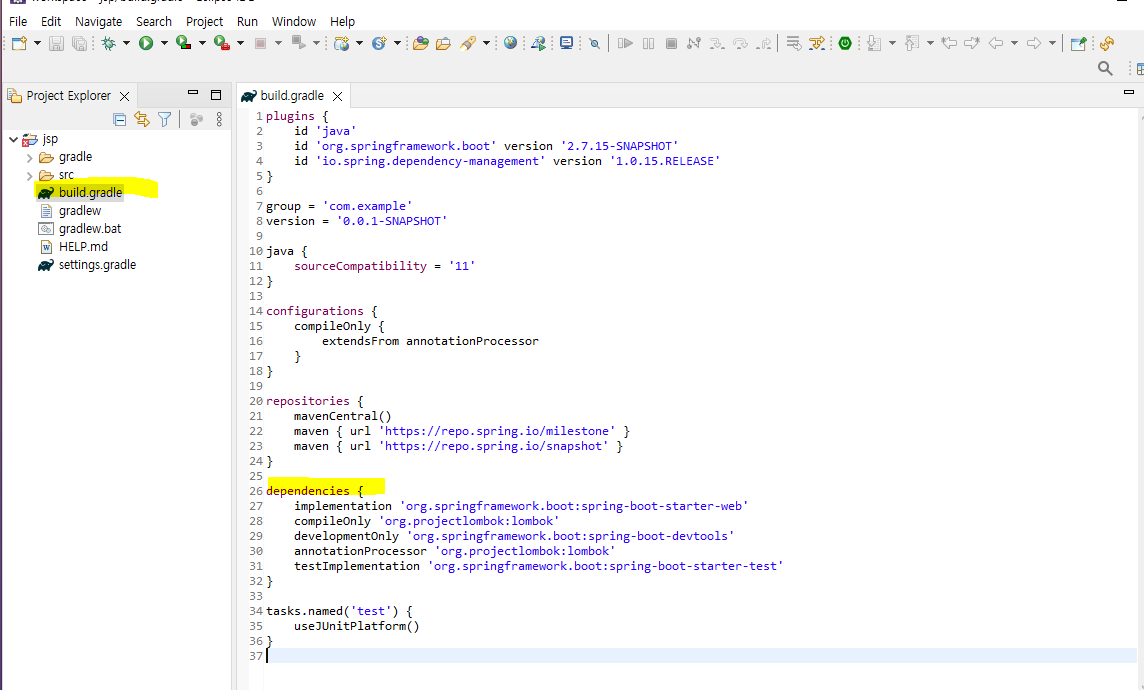
Task: Click the Coverage run icon
Action: 184,44
